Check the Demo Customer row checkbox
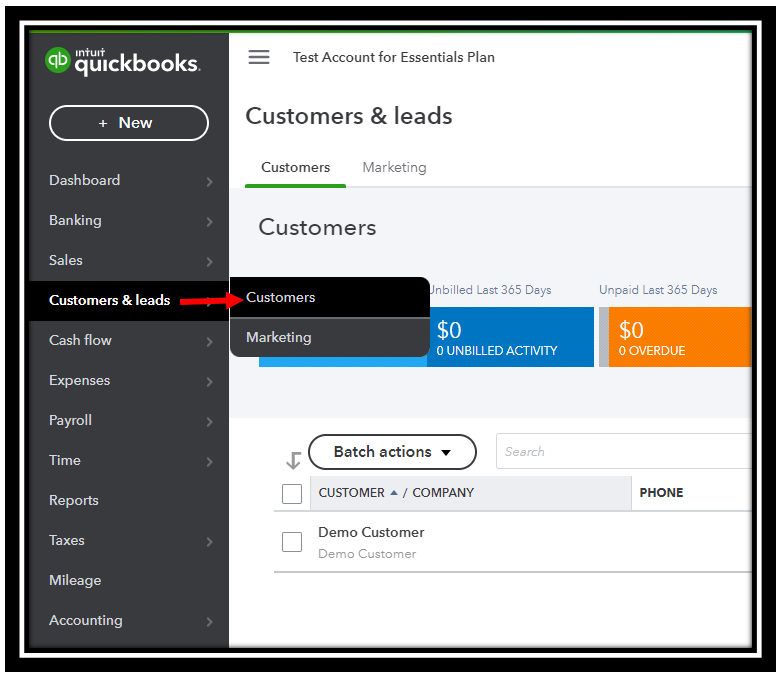The width and height of the screenshot is (782, 681). pyautogui.click(x=292, y=541)
